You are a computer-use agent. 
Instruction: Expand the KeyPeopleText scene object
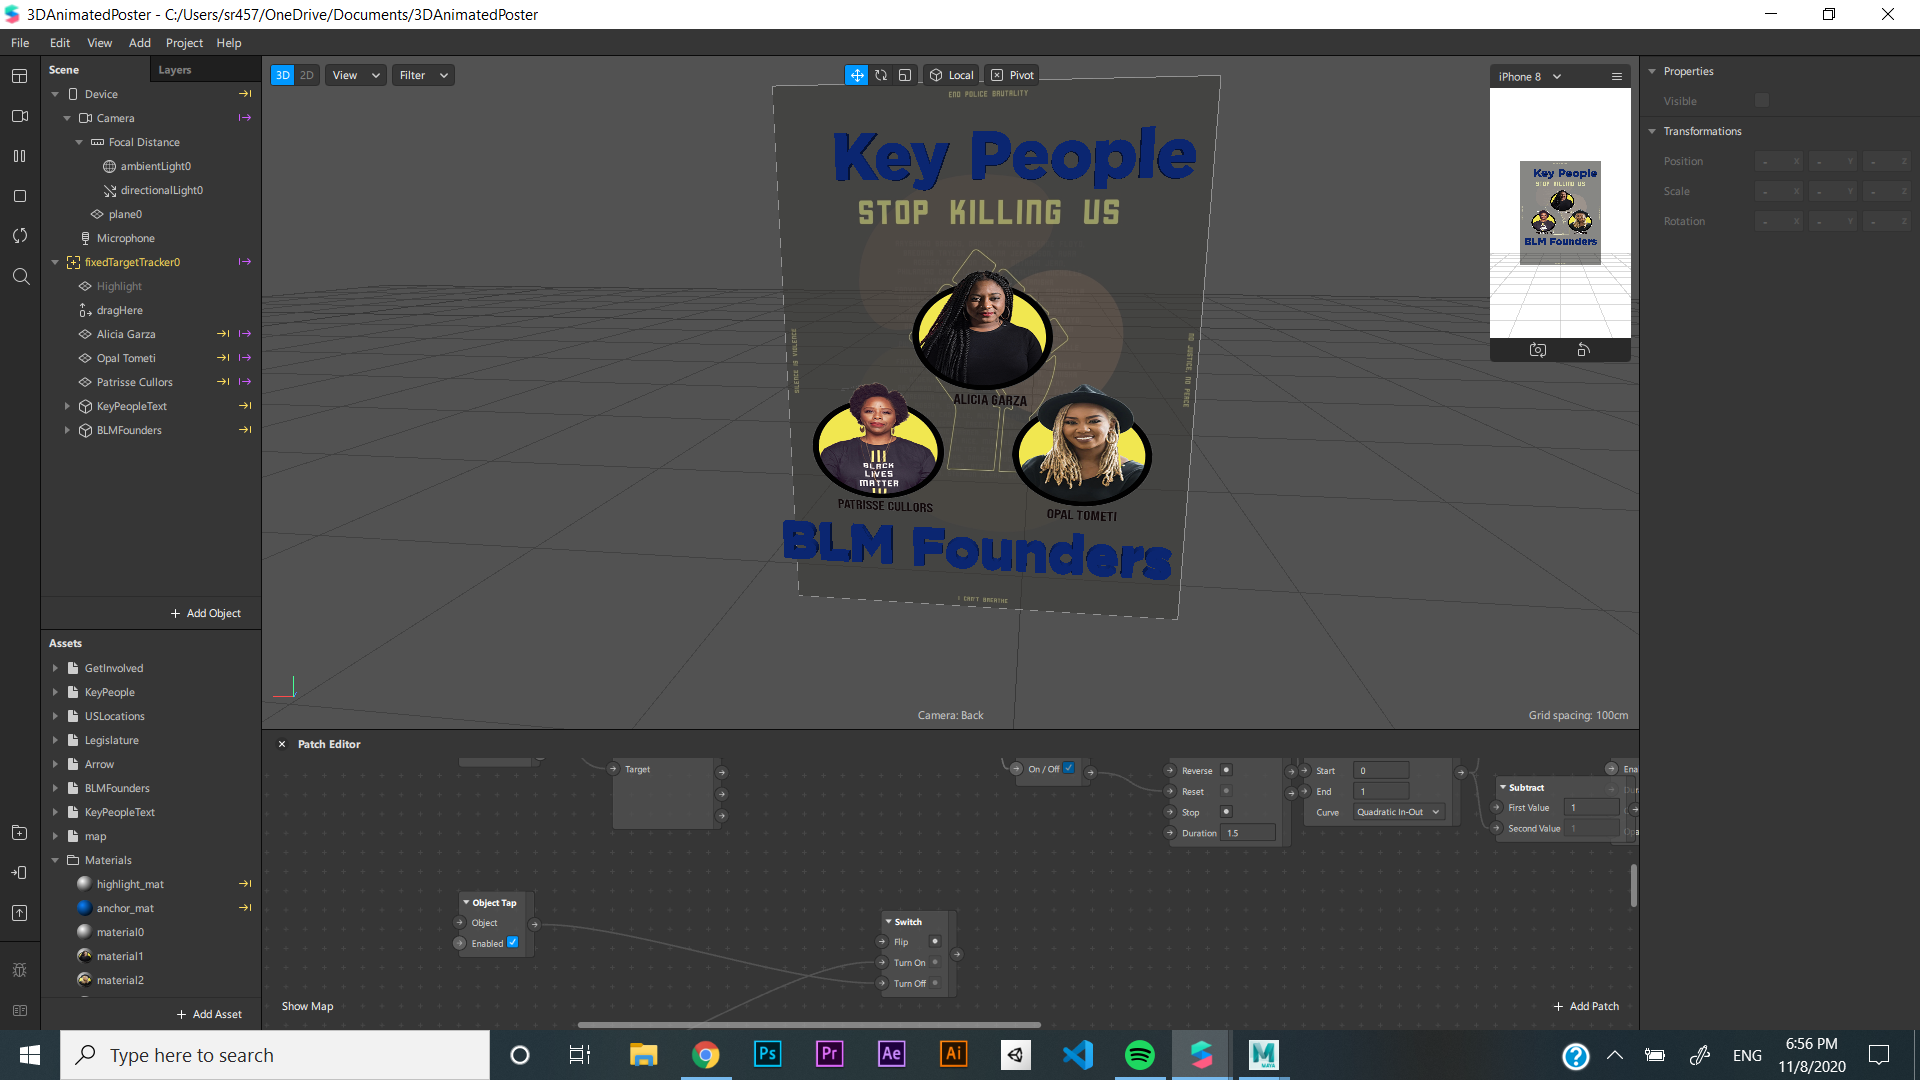click(x=67, y=406)
